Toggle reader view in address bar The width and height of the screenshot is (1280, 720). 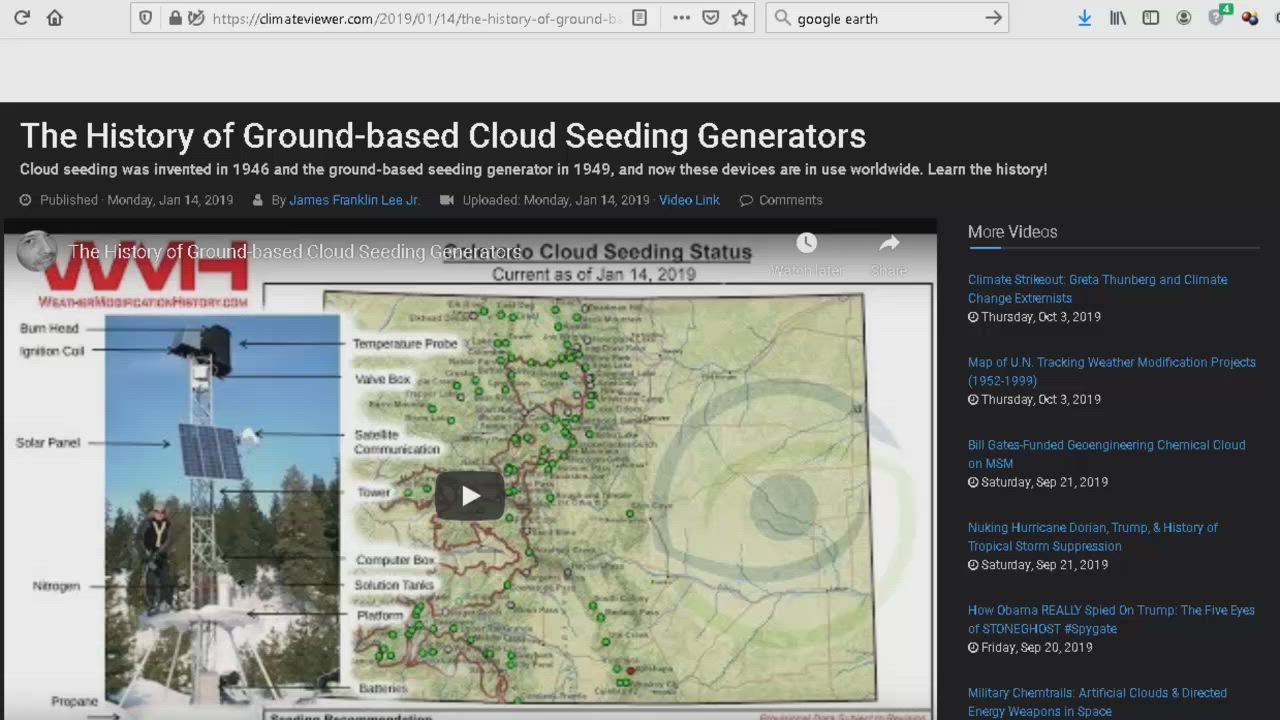640,18
